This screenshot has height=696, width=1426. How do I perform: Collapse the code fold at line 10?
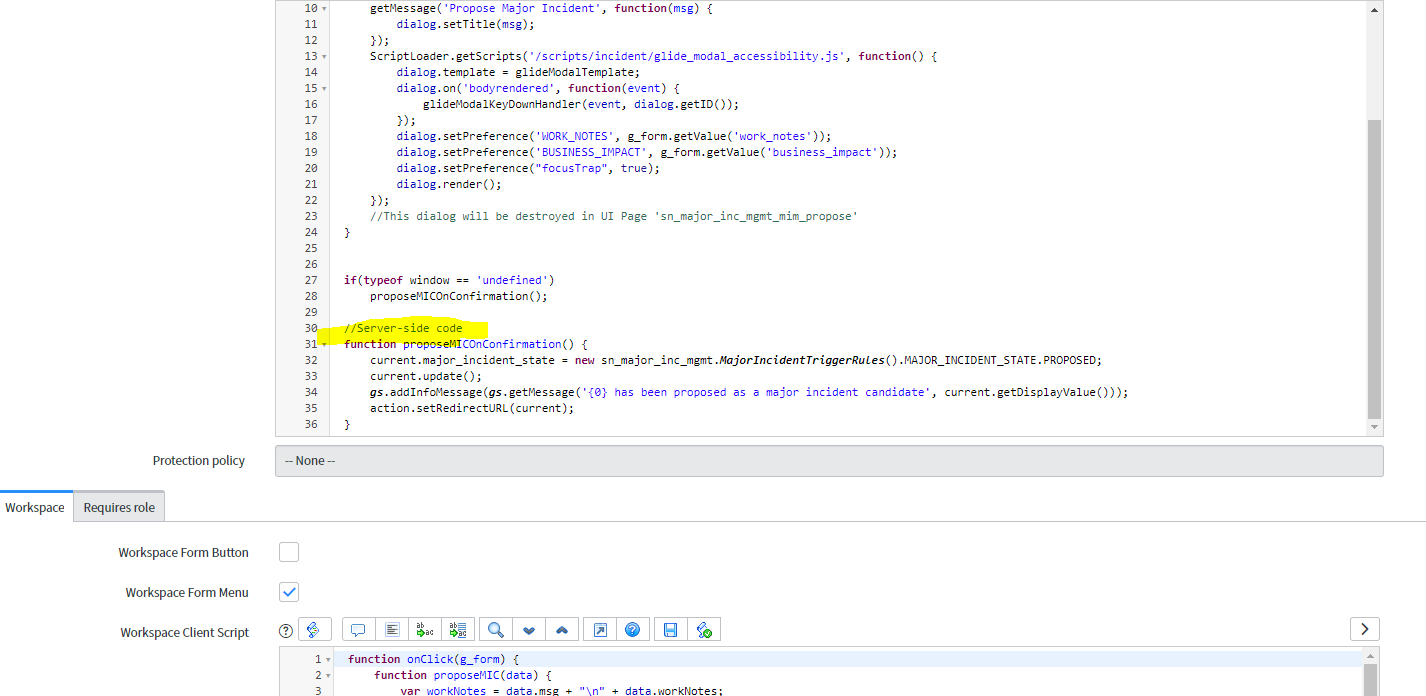[324, 8]
